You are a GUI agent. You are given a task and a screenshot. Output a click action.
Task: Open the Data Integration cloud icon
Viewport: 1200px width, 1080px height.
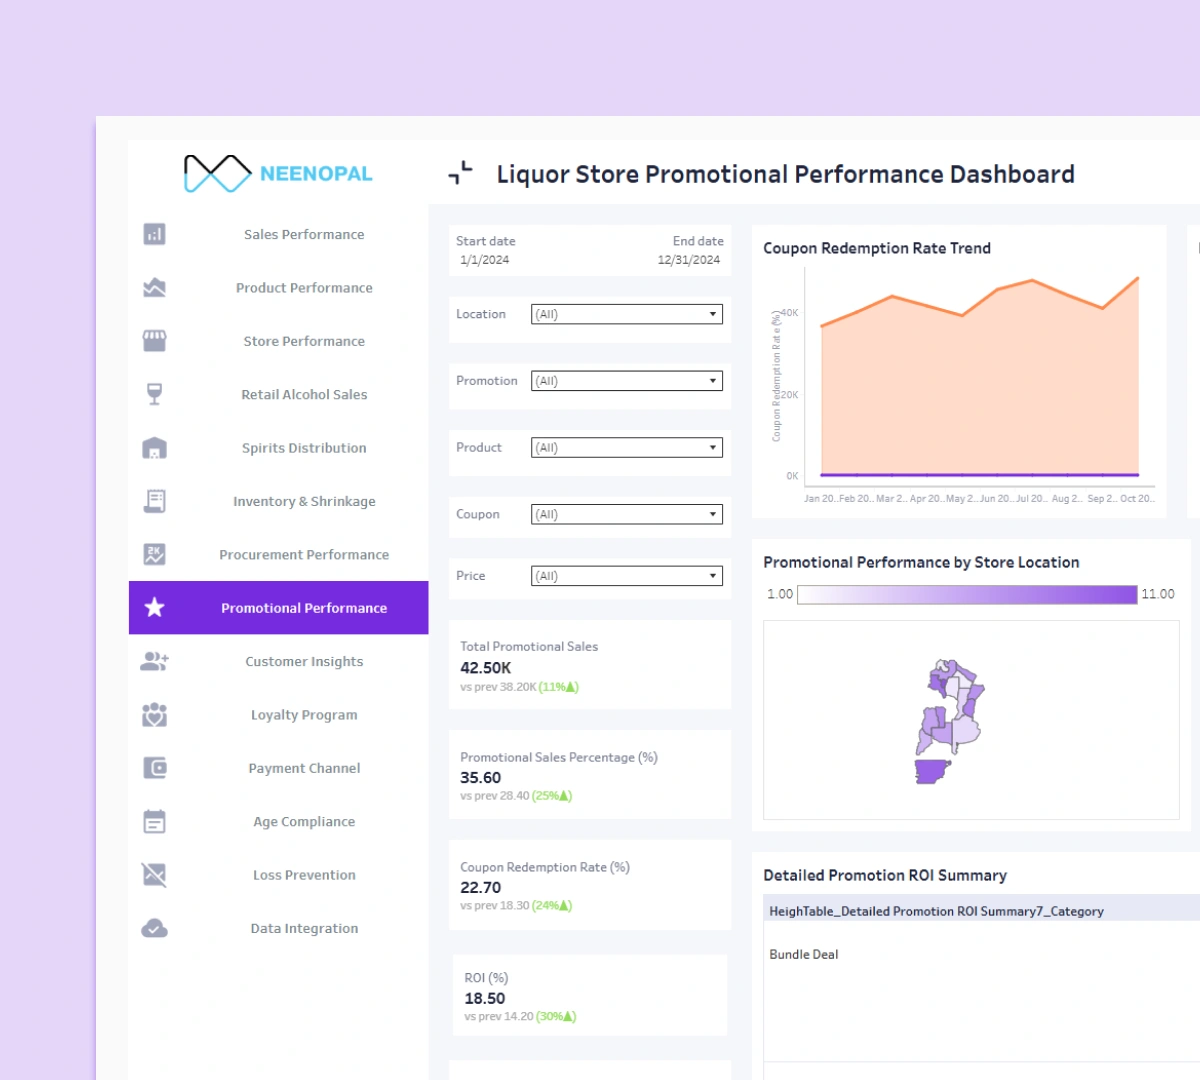pyautogui.click(x=154, y=928)
